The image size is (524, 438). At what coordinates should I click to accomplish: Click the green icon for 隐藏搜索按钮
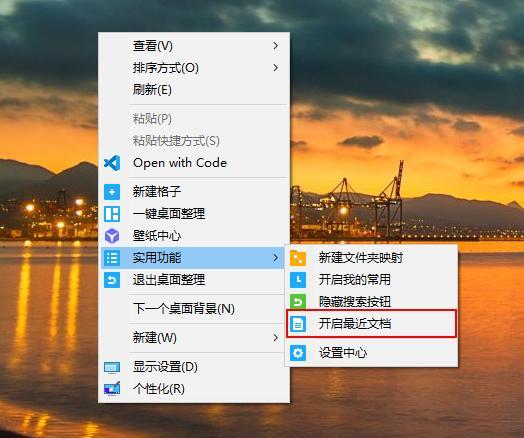298,301
